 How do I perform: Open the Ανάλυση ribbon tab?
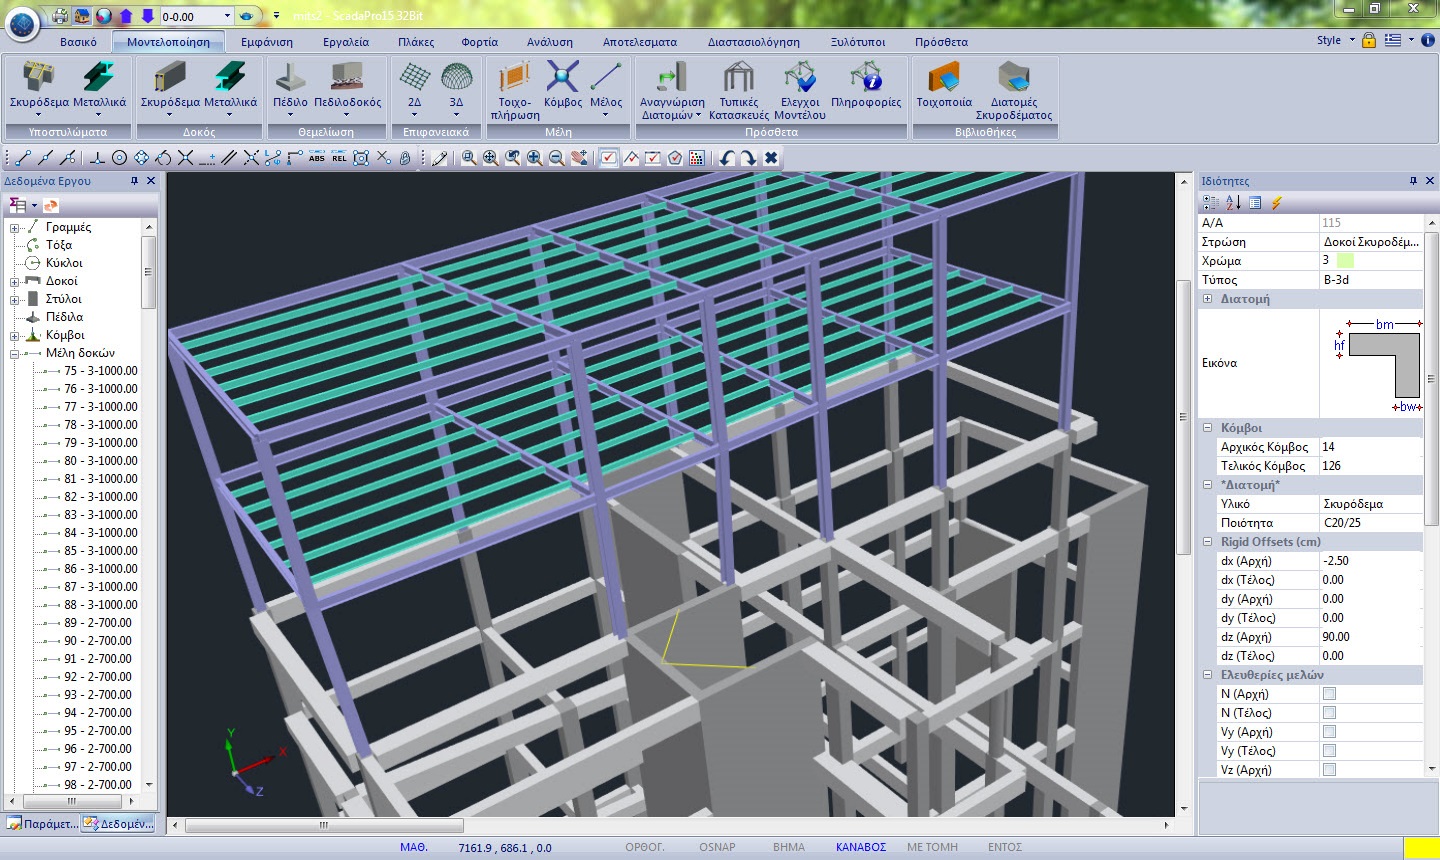(x=550, y=42)
